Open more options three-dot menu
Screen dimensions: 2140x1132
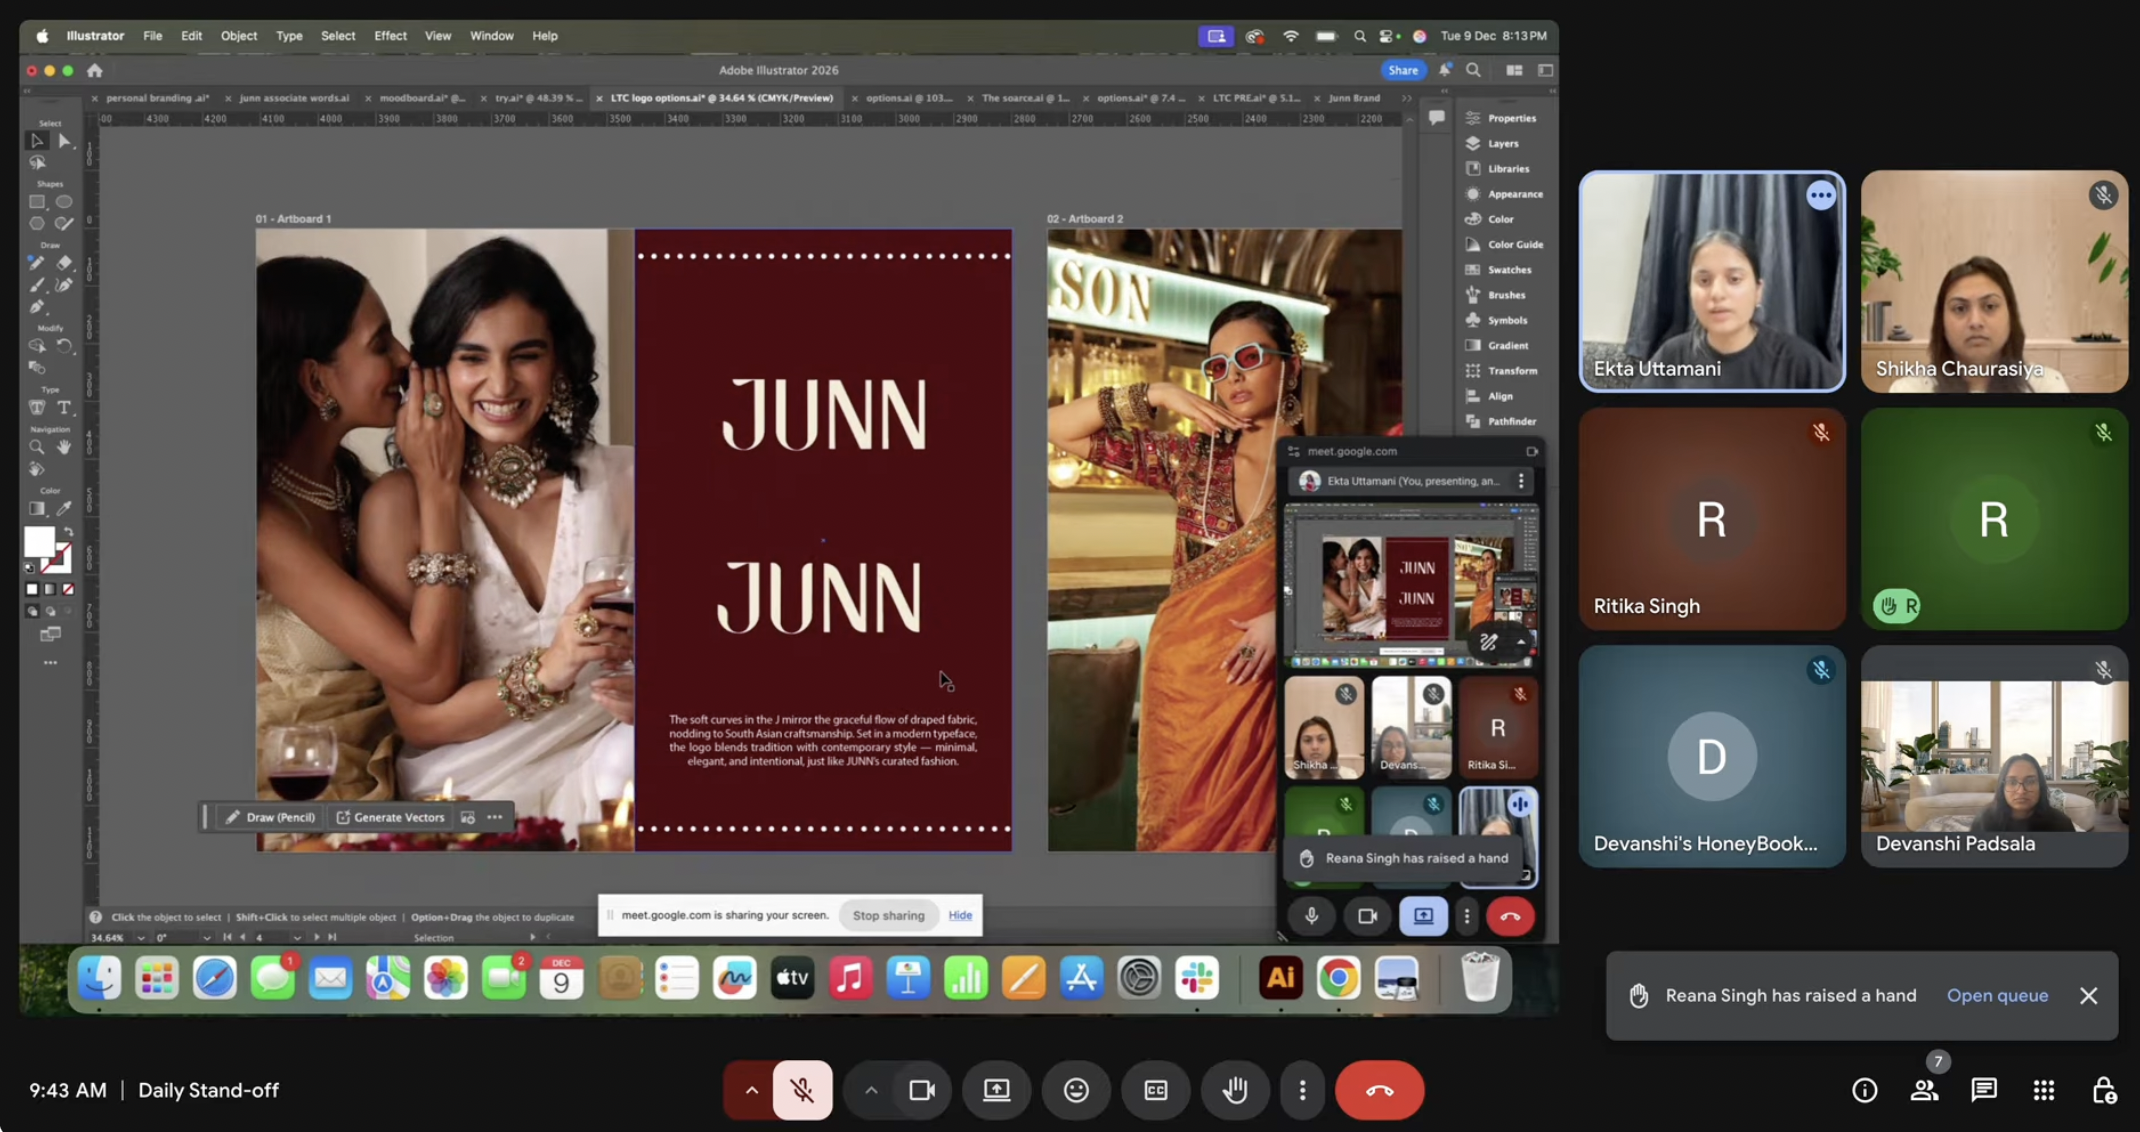(x=1302, y=1090)
